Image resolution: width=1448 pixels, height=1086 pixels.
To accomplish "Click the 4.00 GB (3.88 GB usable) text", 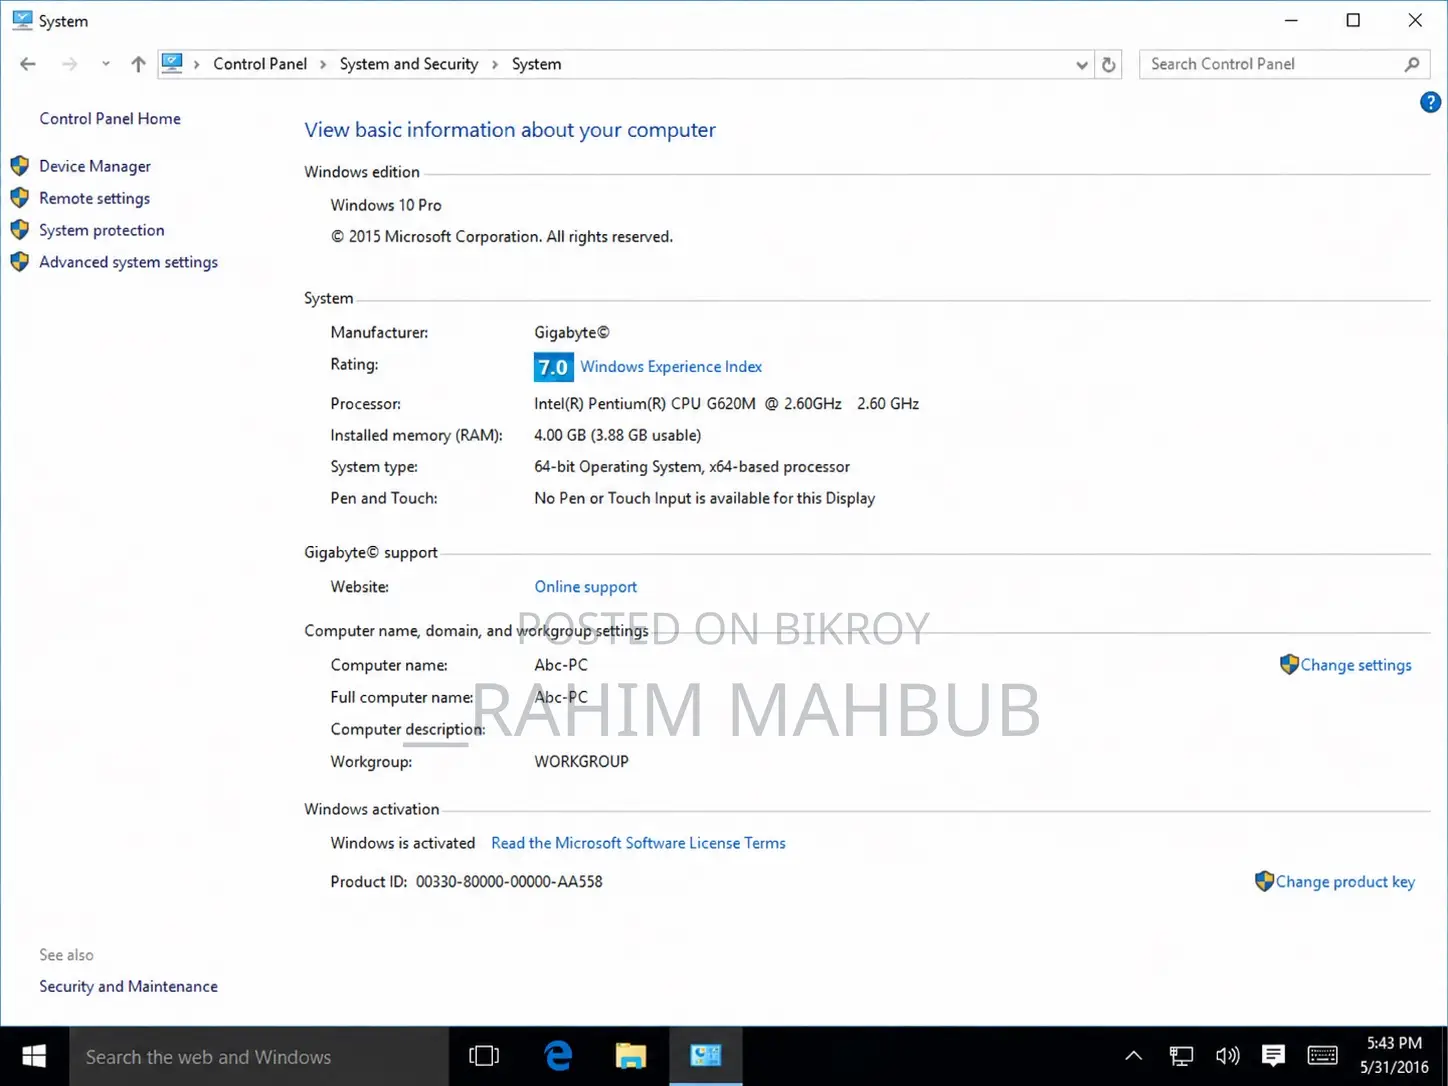I will (617, 436).
